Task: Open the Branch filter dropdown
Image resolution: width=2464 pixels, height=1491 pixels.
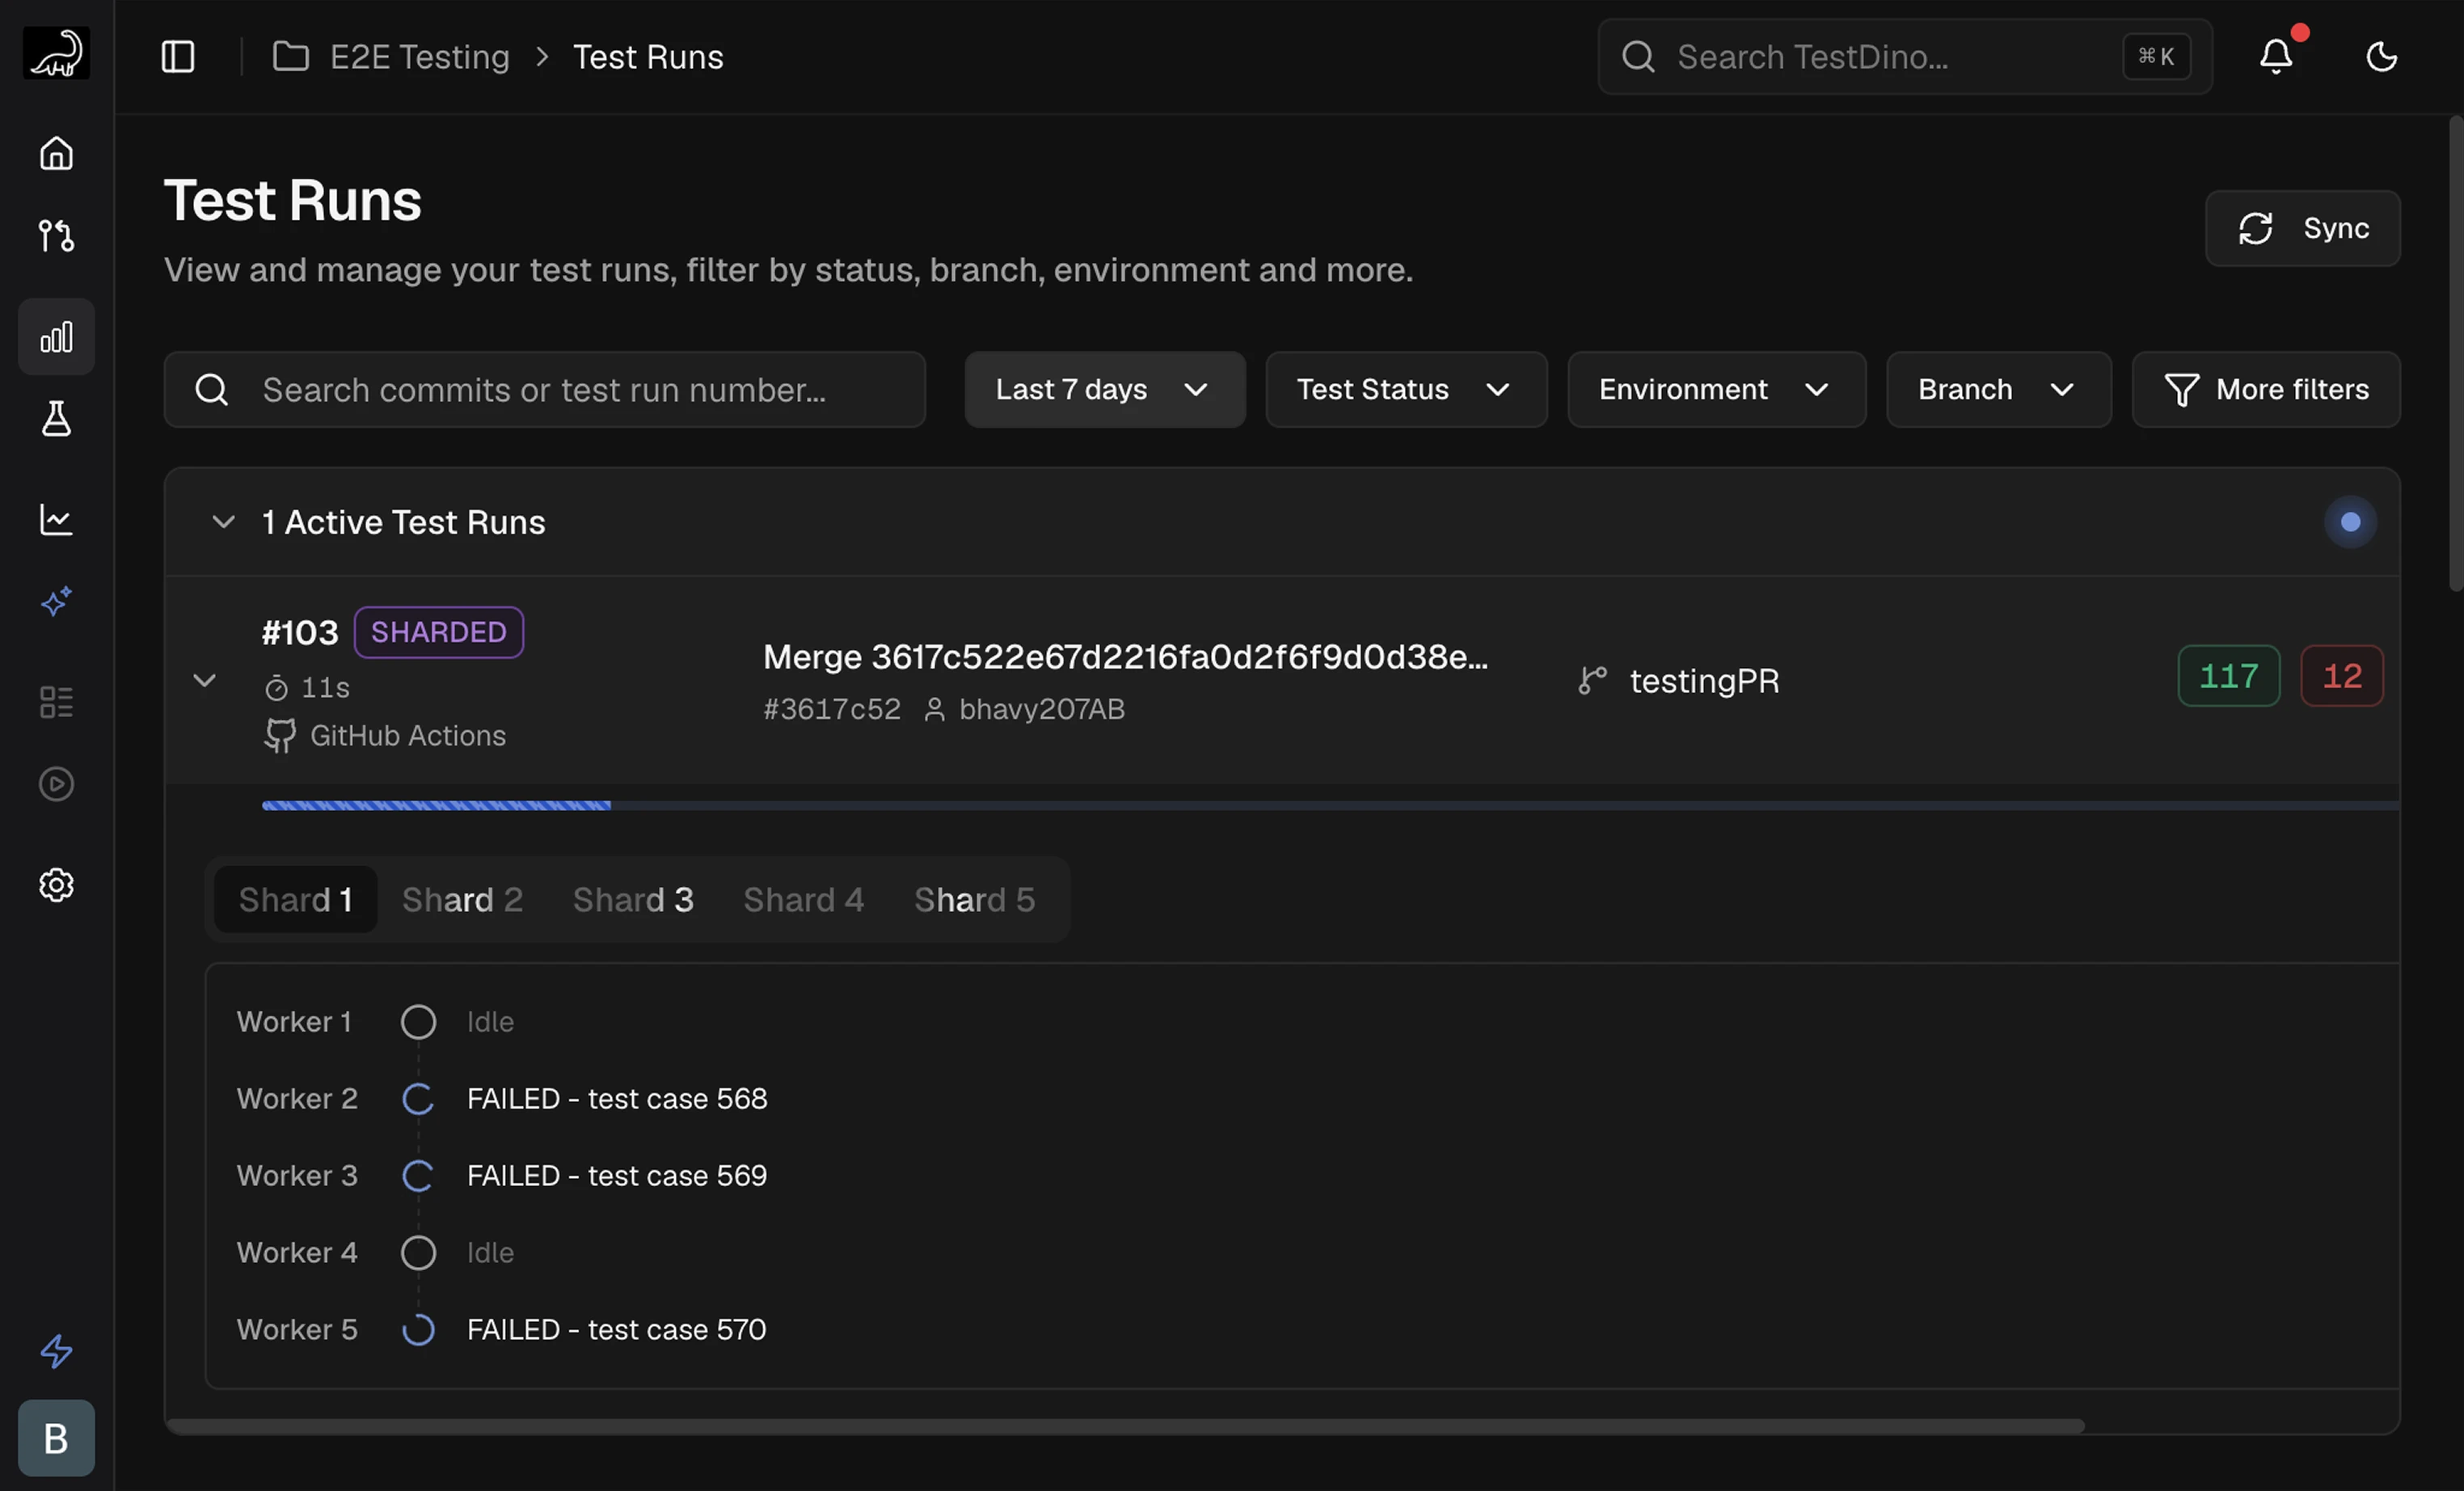Action: 1999,390
